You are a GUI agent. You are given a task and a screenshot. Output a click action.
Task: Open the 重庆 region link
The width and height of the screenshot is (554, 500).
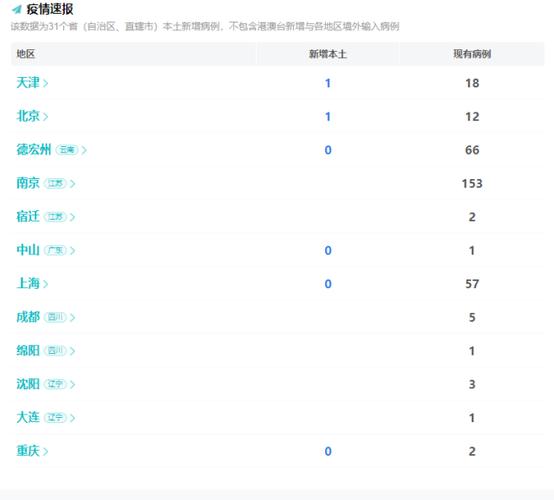coord(28,451)
